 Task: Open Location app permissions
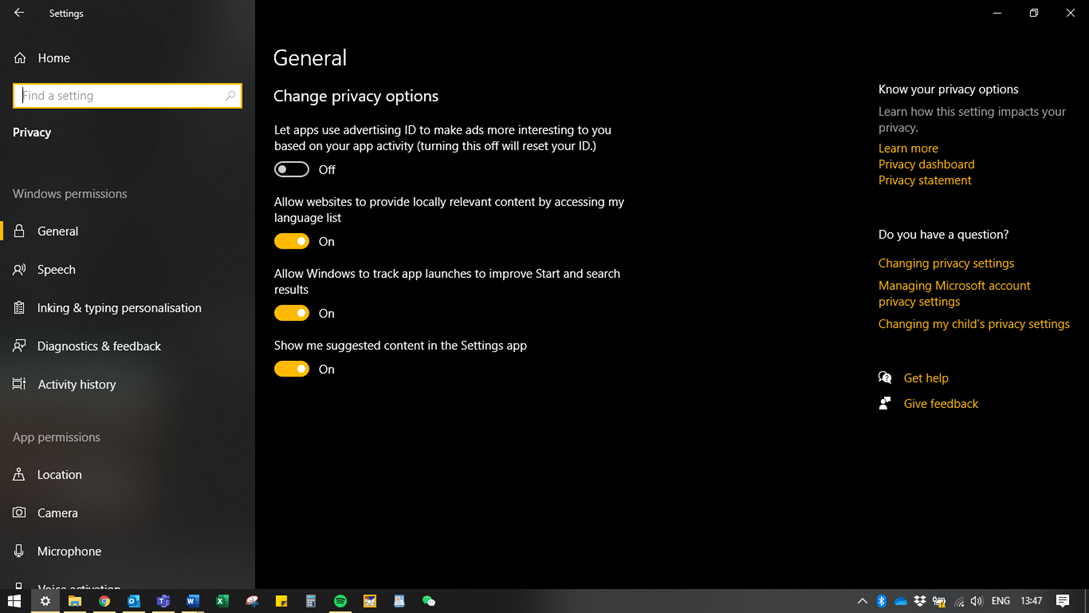pyautogui.click(x=59, y=475)
